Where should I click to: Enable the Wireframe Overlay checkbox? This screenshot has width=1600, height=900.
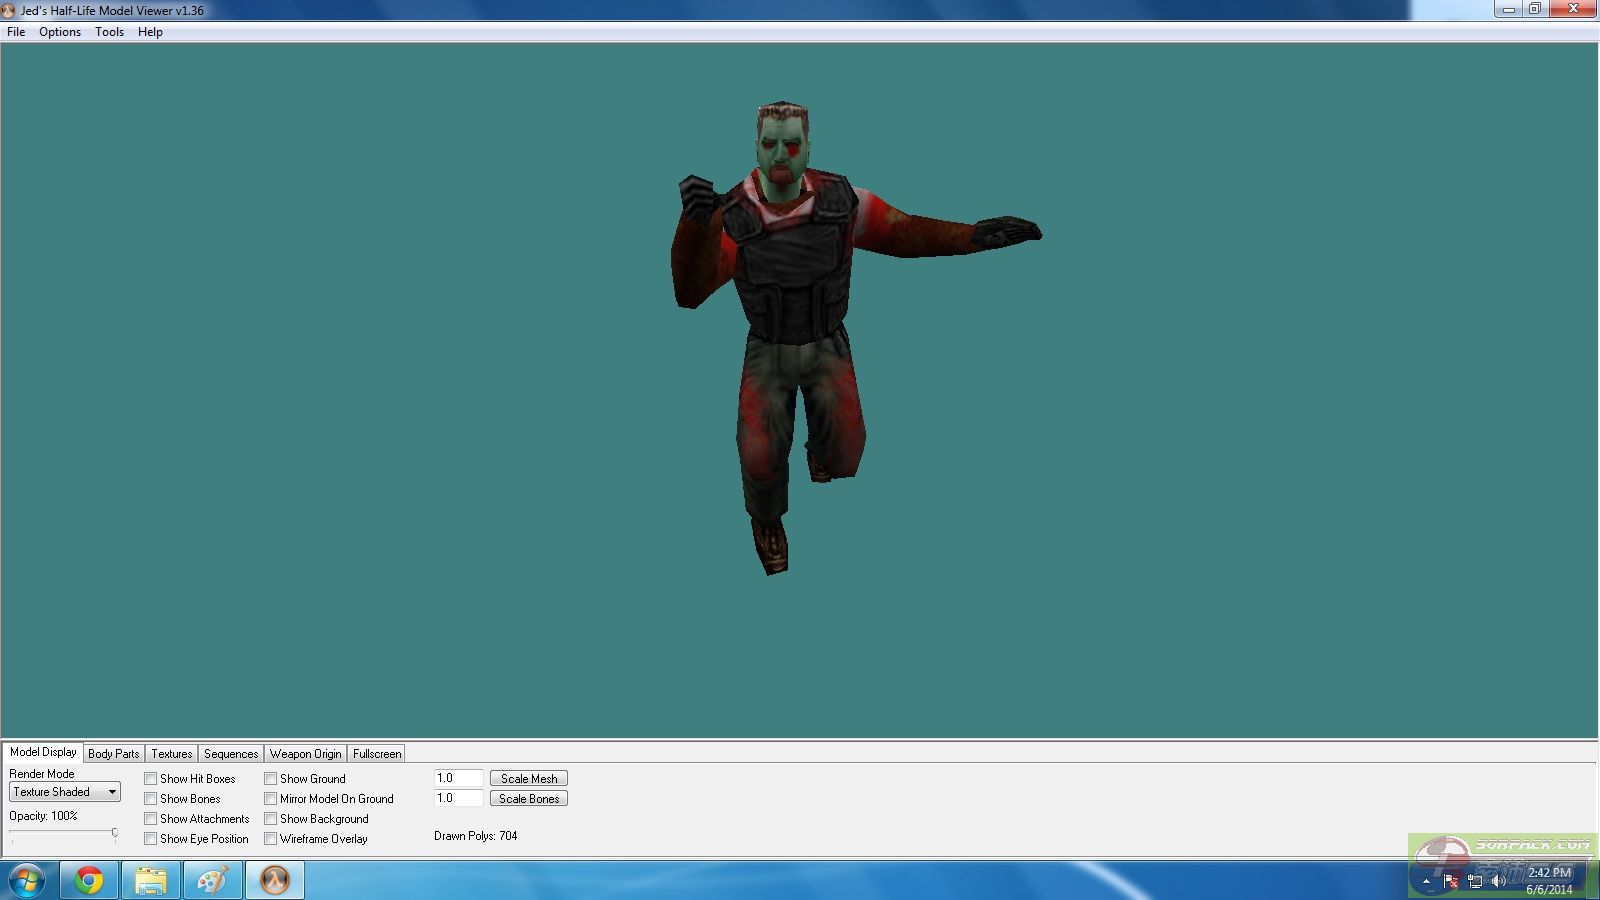point(271,839)
